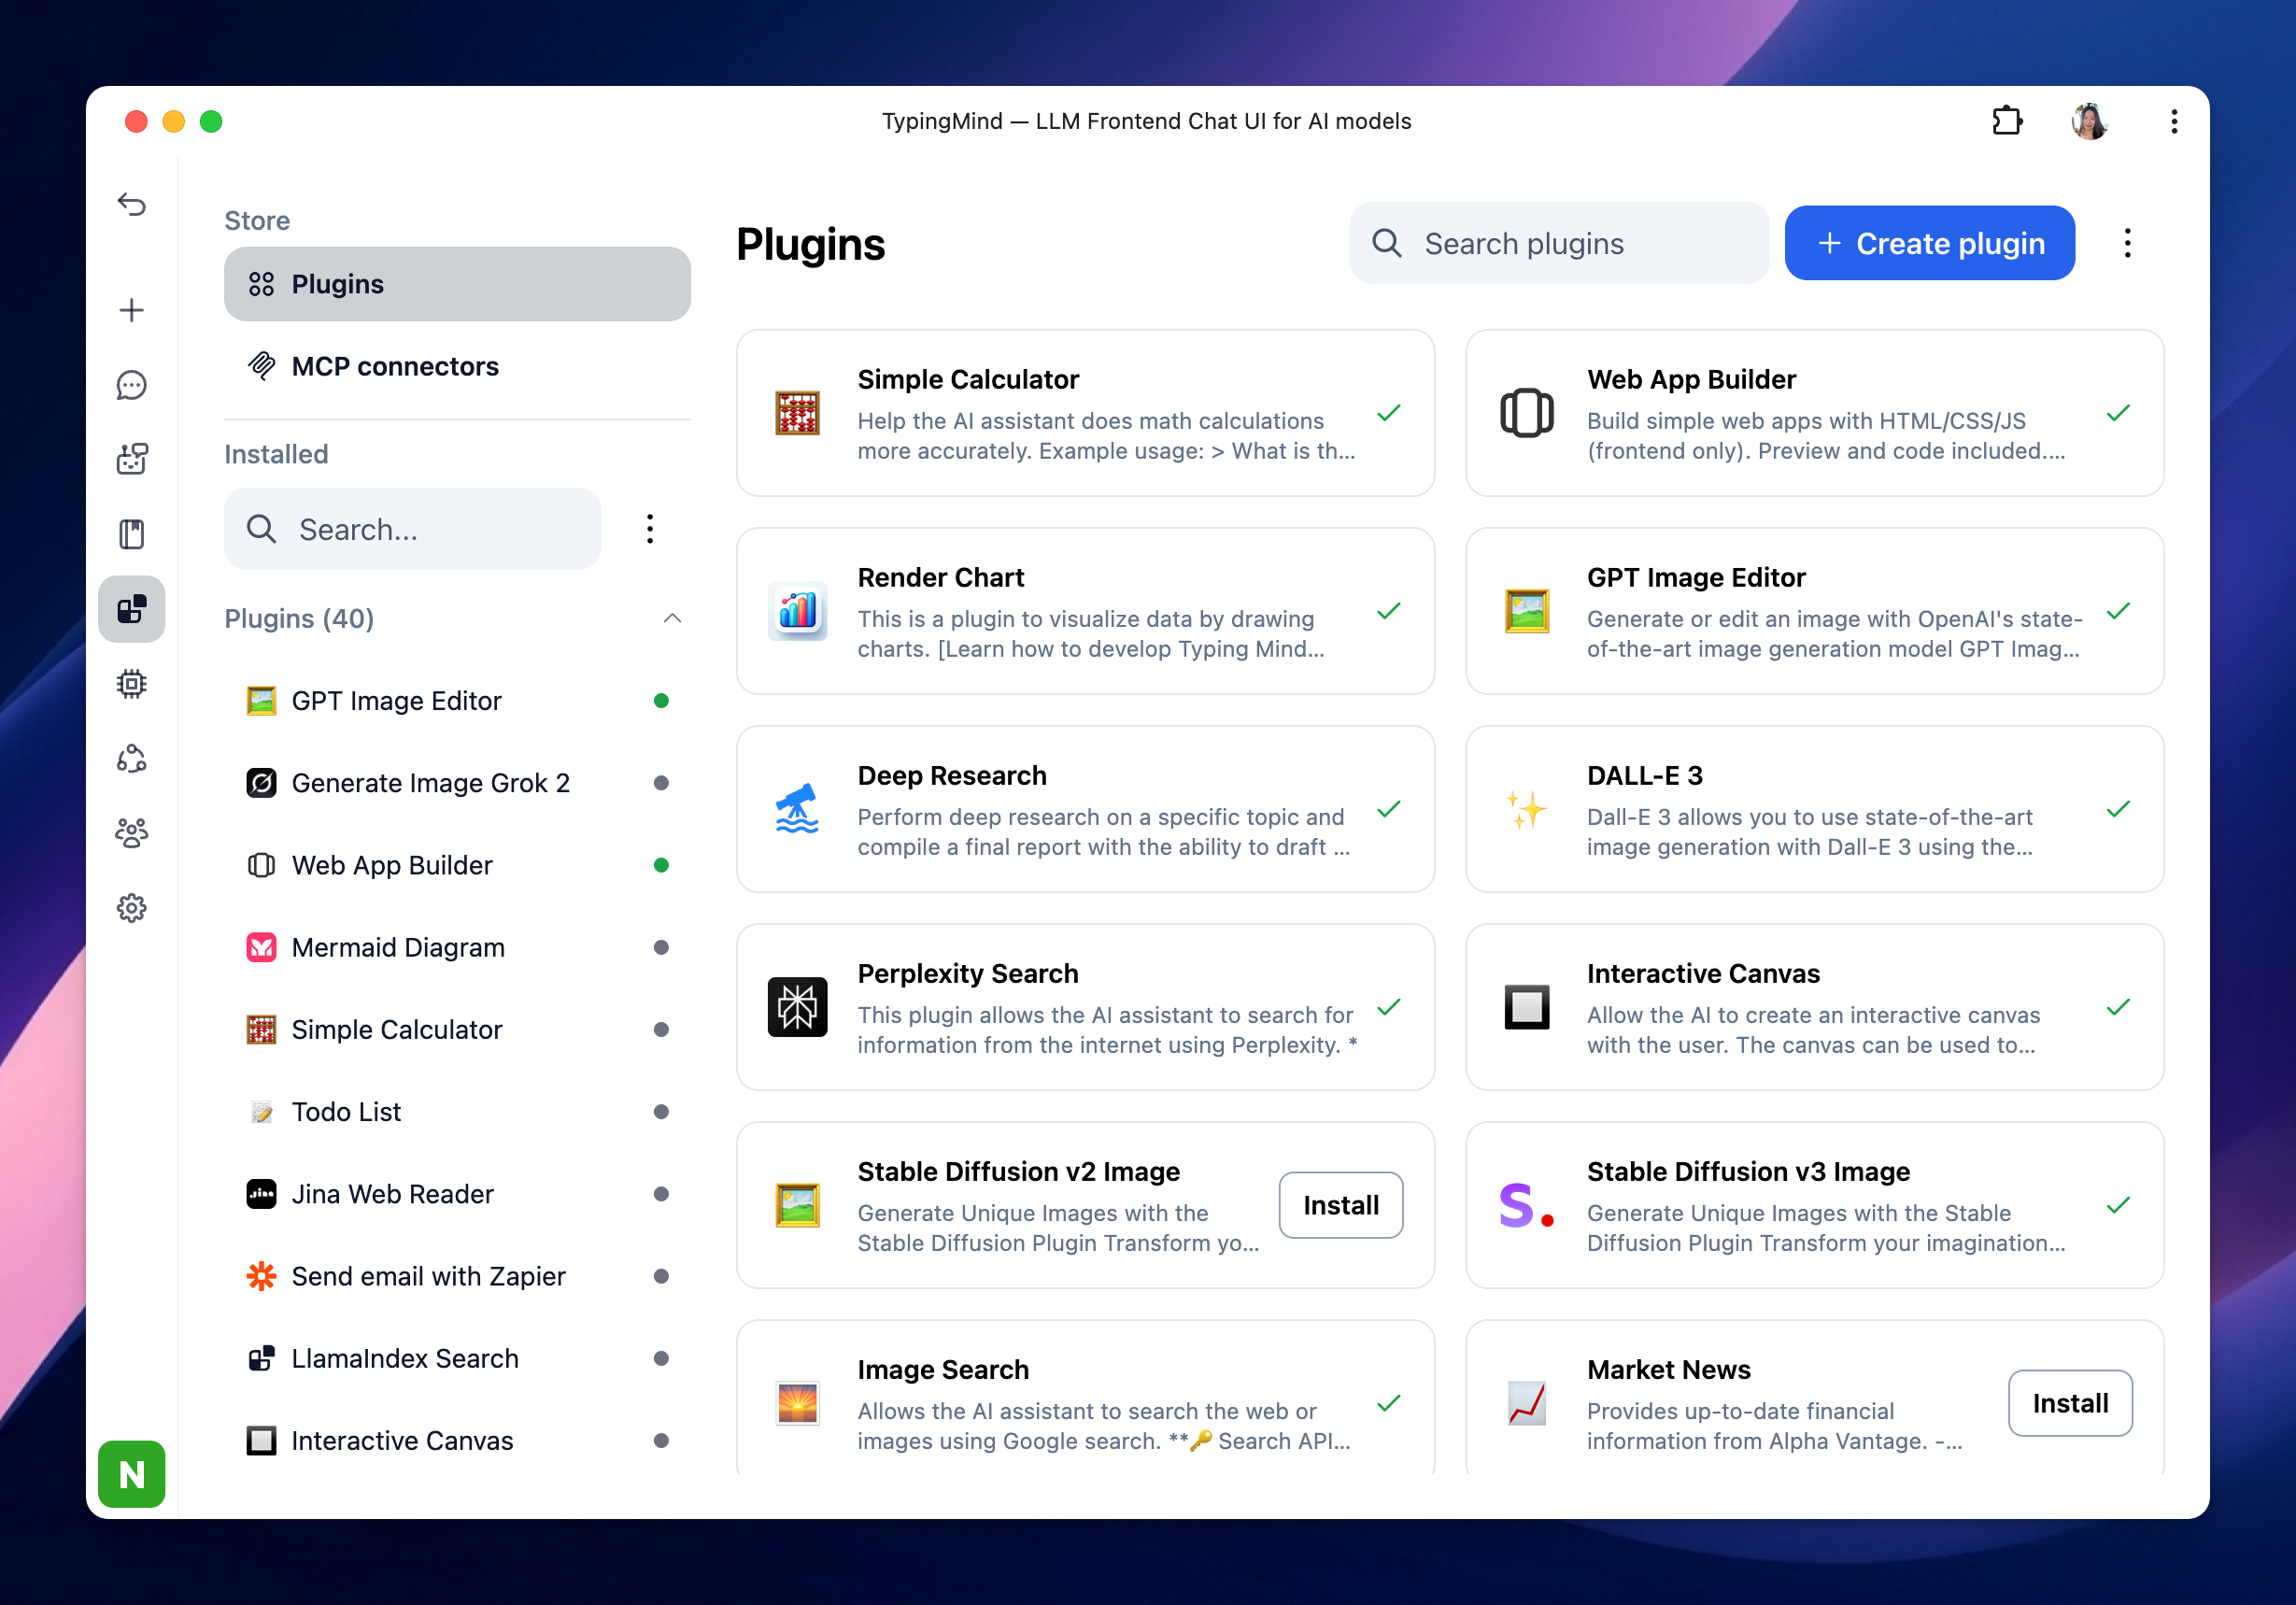Open the Interactive Canvas plugin card title

click(x=1703, y=973)
